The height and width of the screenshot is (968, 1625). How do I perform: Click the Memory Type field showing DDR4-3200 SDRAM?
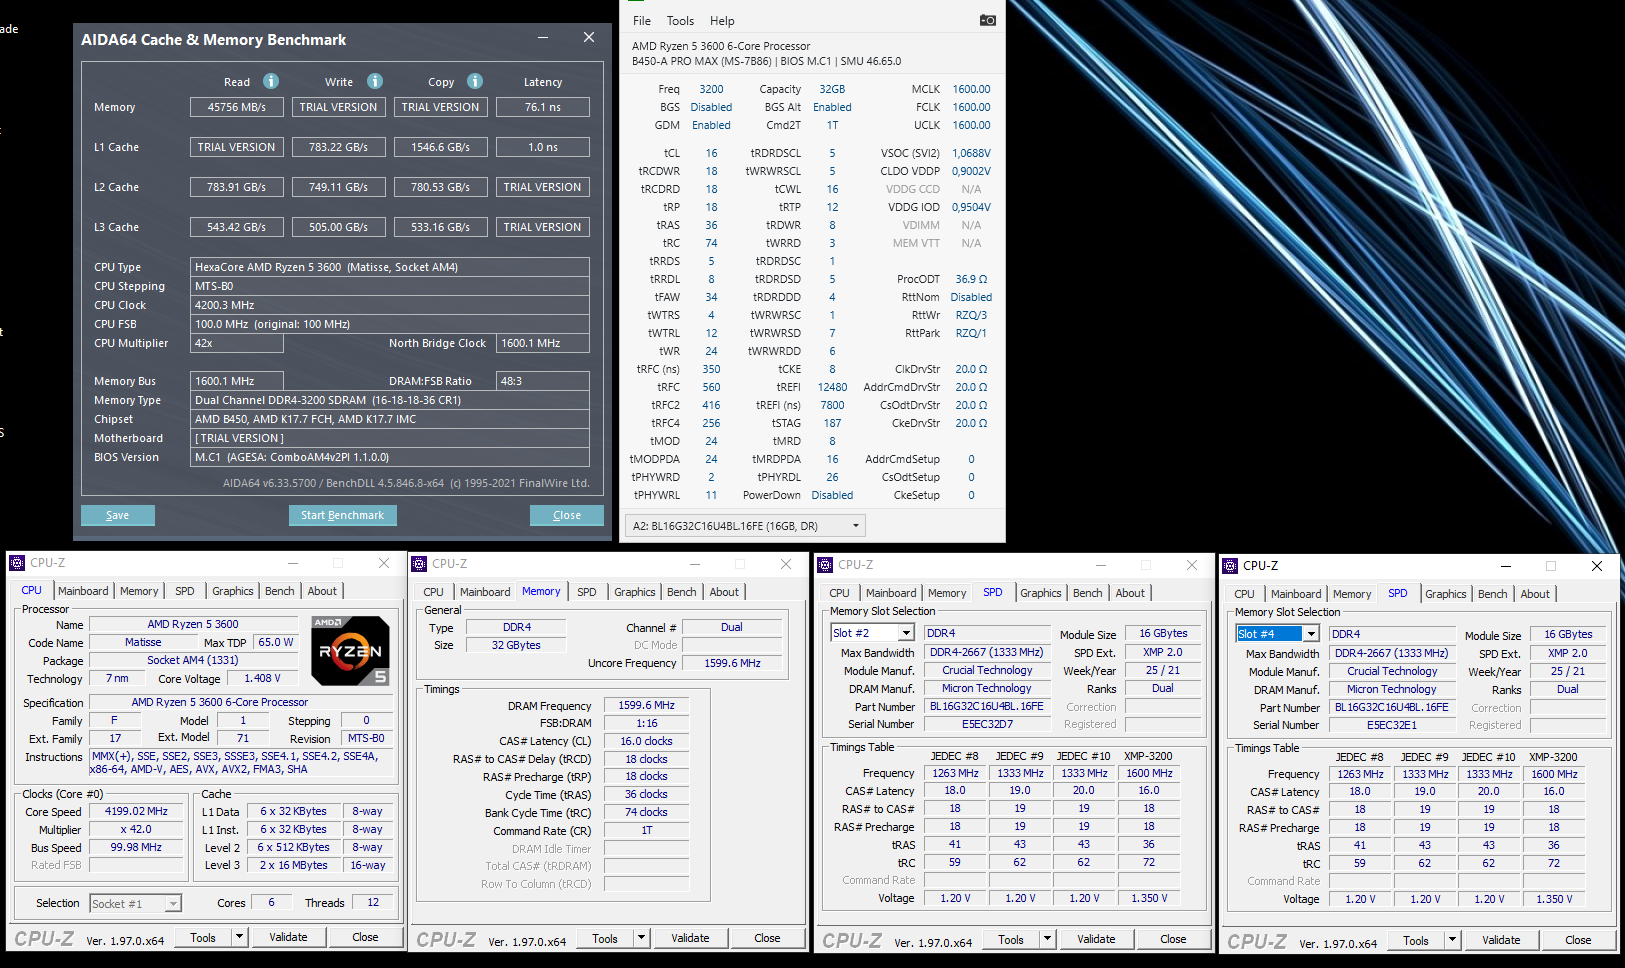(390, 400)
